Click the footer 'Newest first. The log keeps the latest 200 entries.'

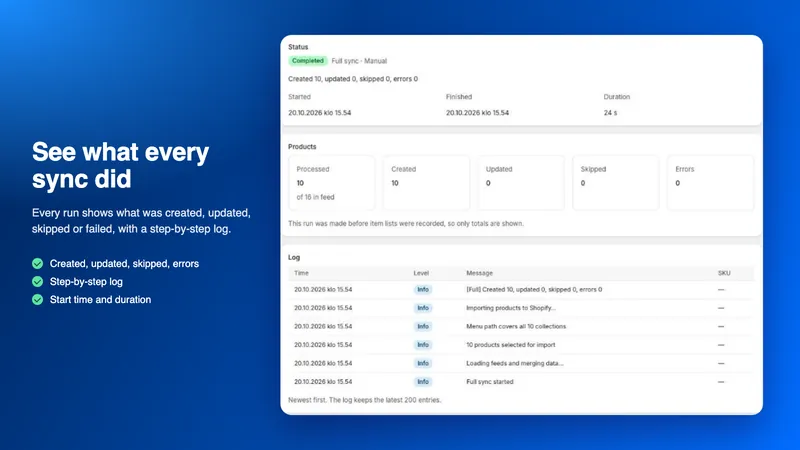[x=365, y=400]
